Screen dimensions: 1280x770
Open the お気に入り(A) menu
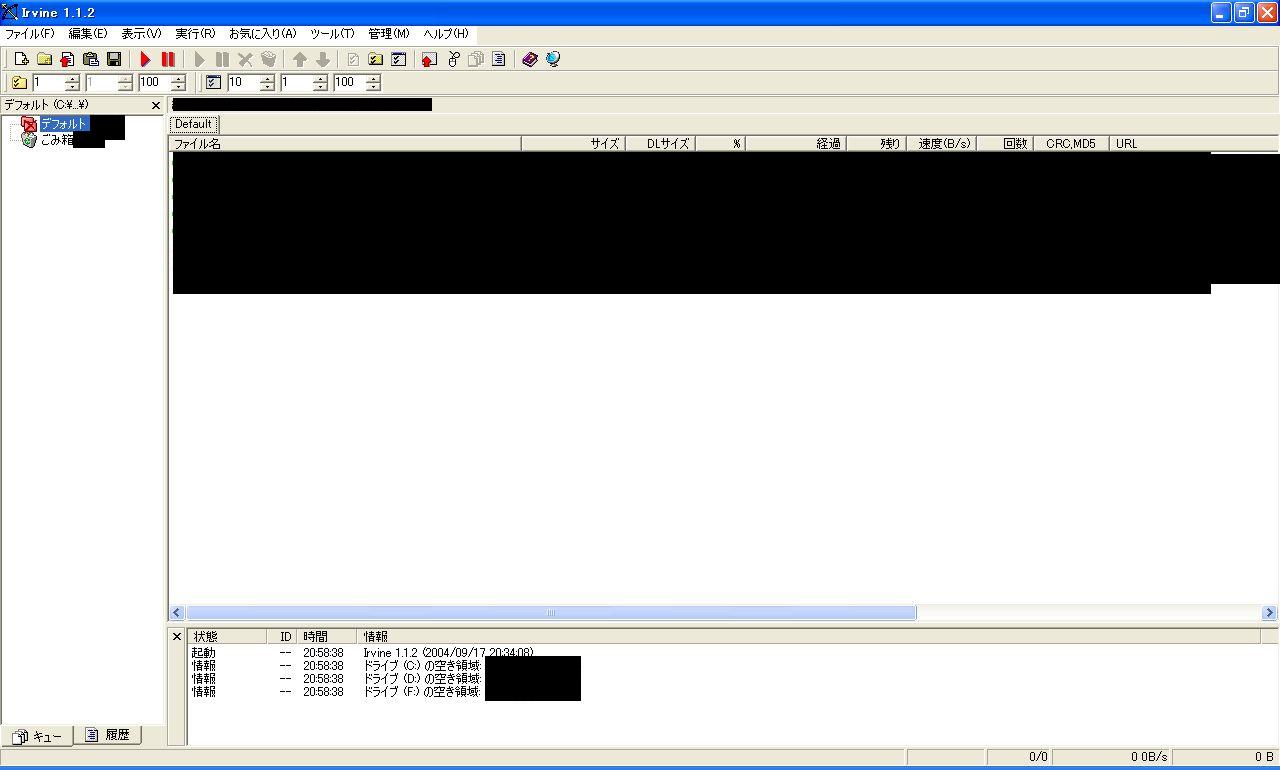(263, 34)
